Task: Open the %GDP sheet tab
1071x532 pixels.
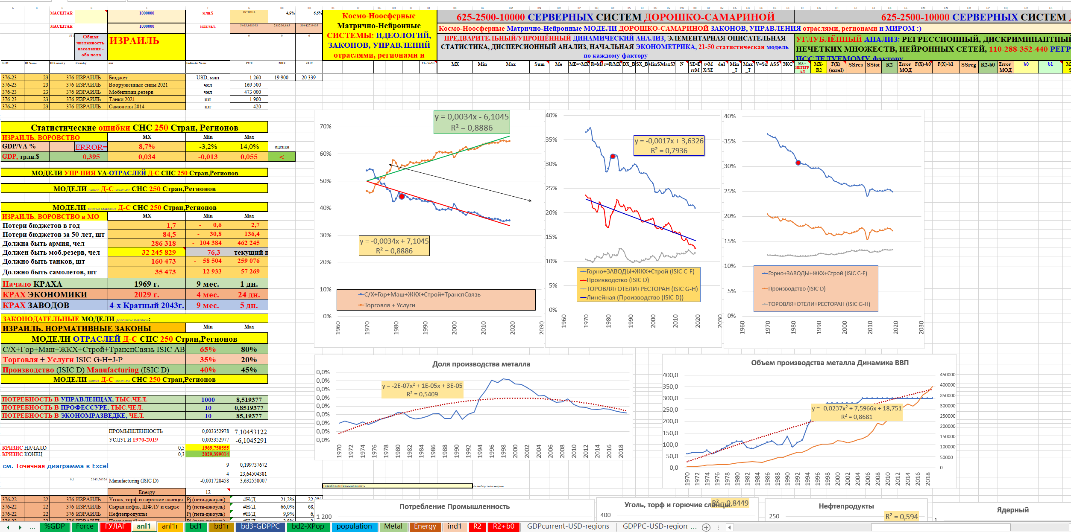Action: pyautogui.click(x=55, y=526)
